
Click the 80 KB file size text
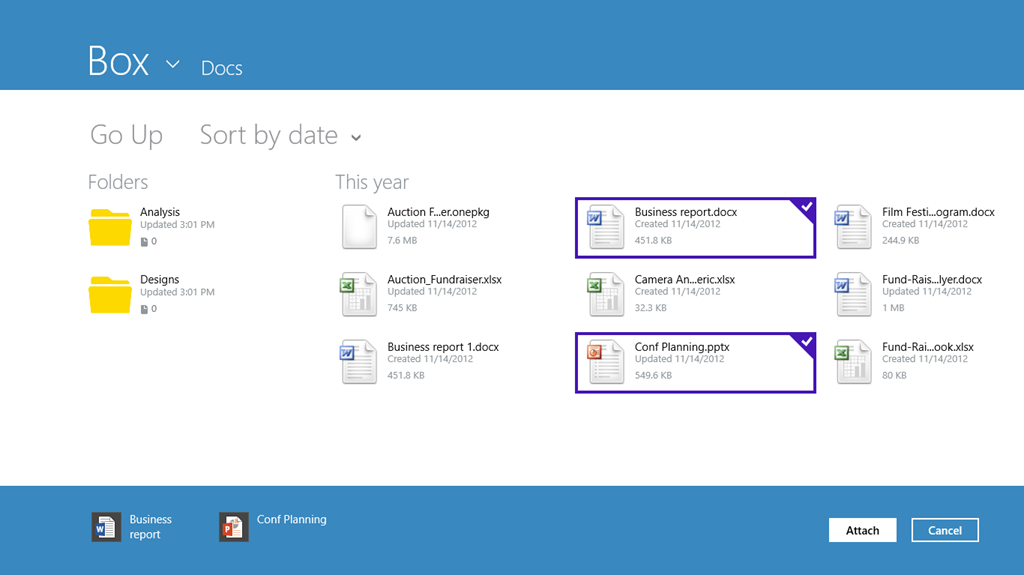pos(895,376)
